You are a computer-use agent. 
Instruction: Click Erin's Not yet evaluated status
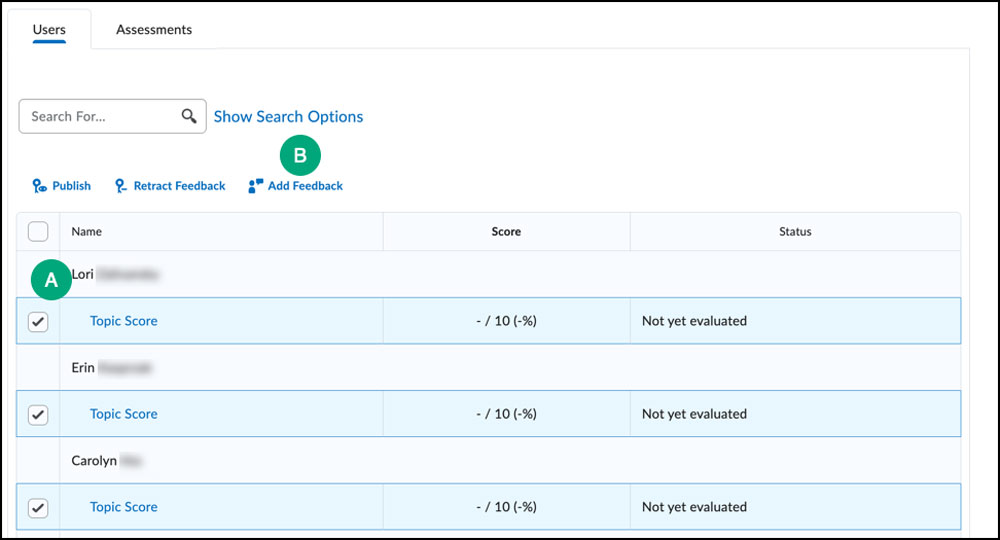pos(695,414)
